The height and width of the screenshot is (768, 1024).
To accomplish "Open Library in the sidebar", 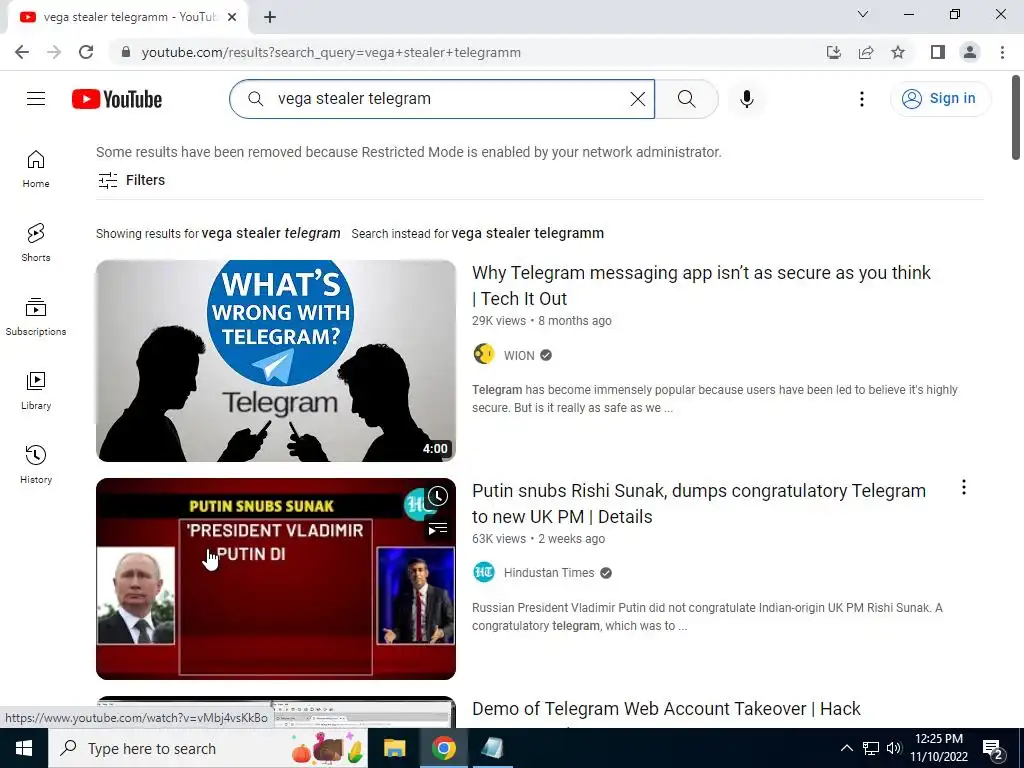I will pyautogui.click(x=36, y=391).
